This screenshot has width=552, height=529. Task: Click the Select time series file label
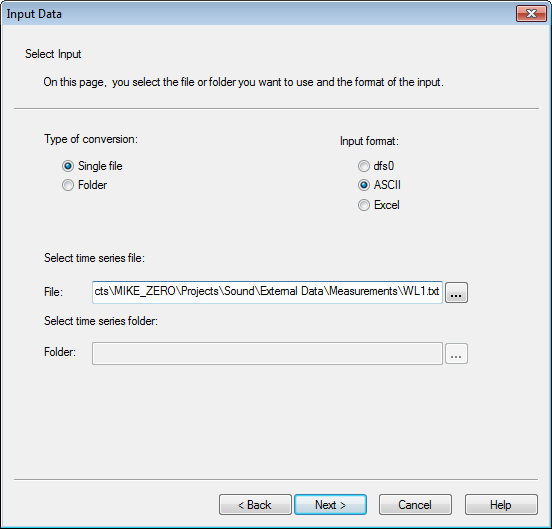(94, 258)
